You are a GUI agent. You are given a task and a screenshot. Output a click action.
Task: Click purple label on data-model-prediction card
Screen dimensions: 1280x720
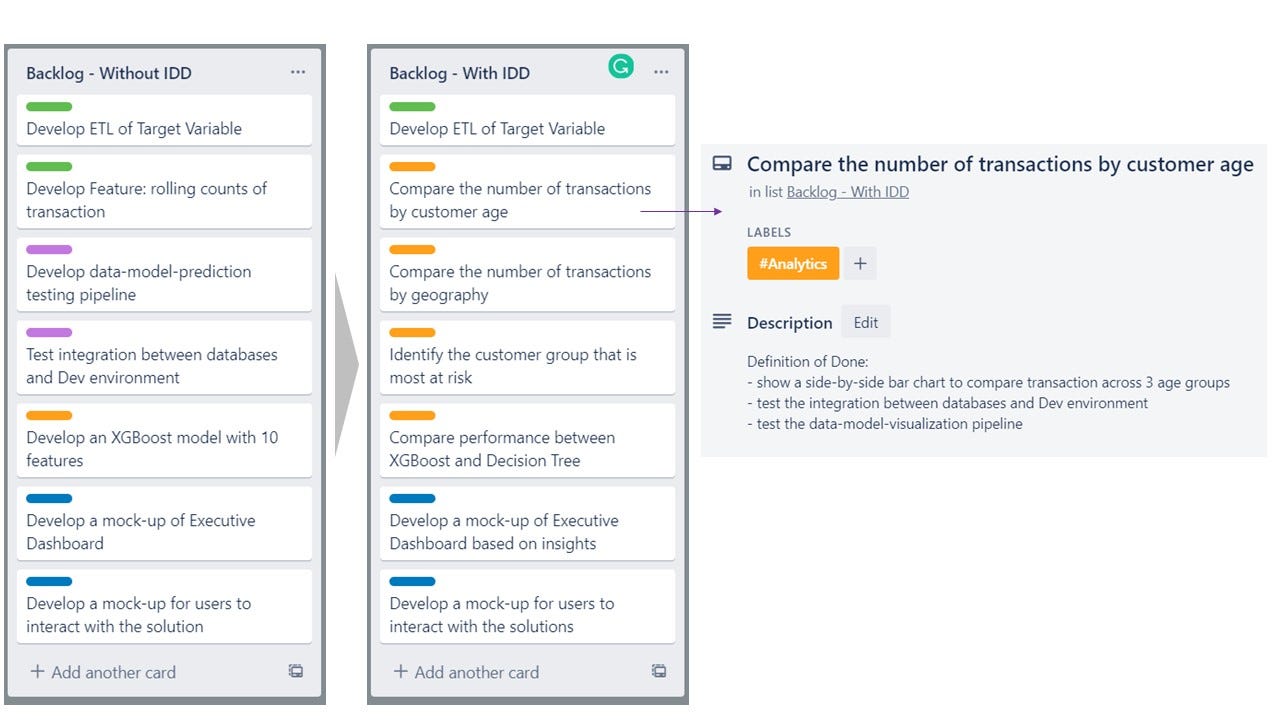[49, 250]
